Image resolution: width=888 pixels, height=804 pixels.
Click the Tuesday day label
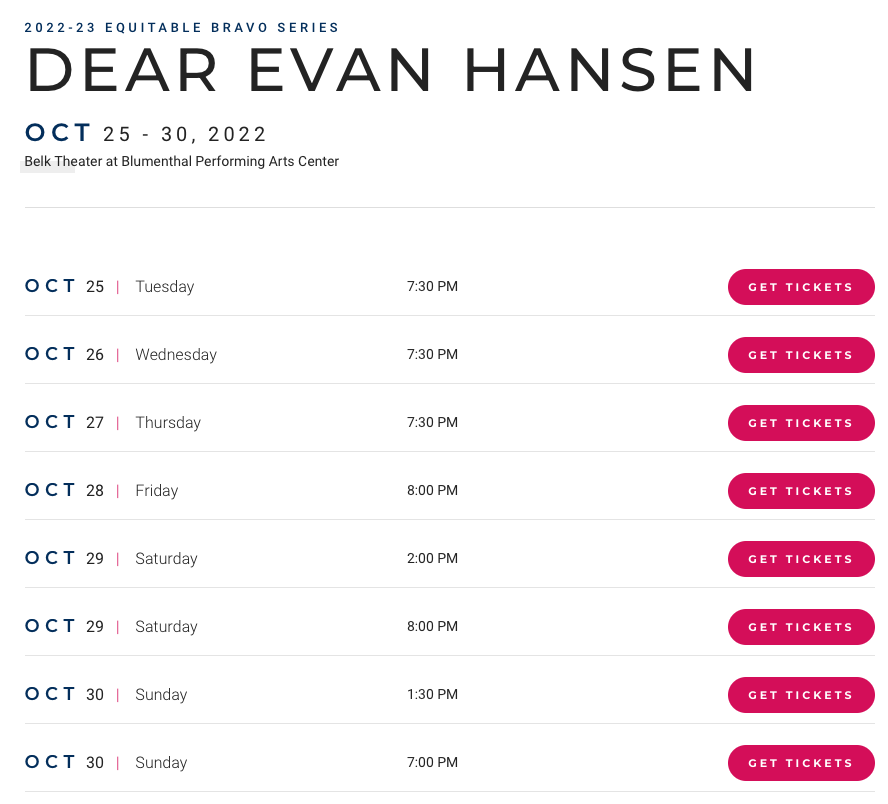pos(164,287)
